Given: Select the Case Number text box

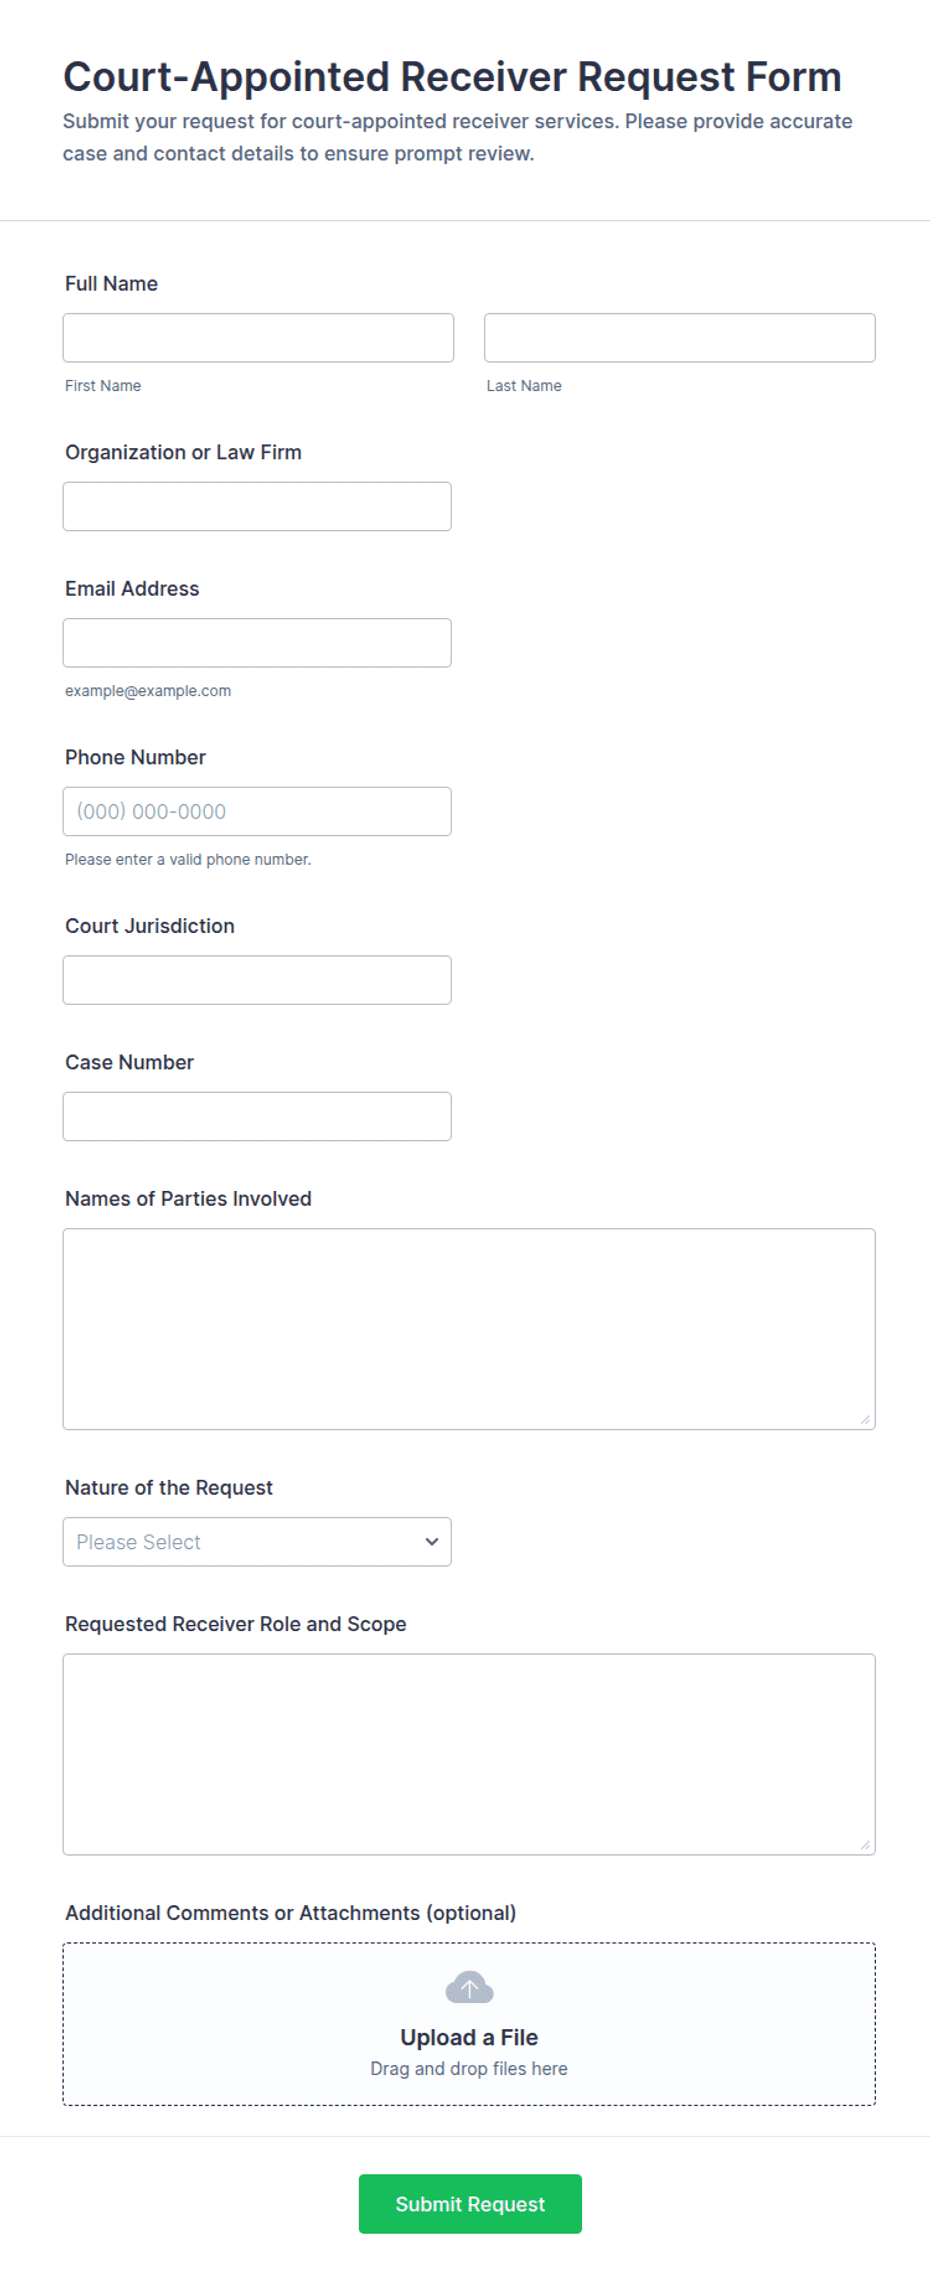Looking at the screenshot, I should pos(257,1116).
